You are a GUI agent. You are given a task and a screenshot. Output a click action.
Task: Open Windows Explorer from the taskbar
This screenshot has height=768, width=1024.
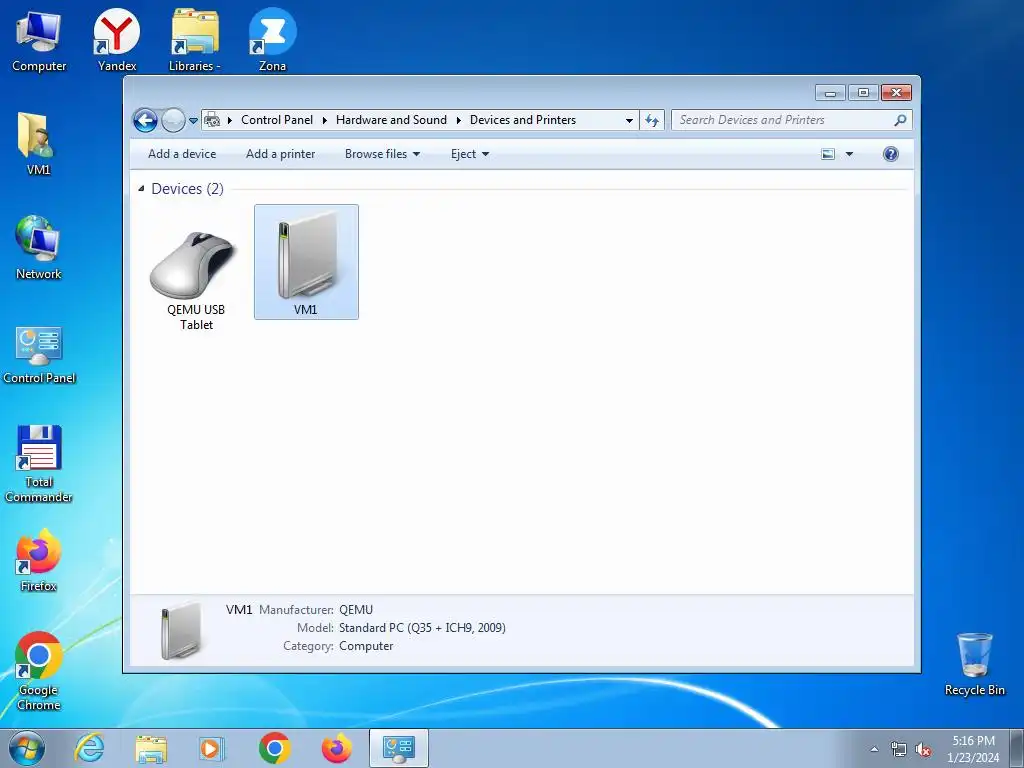pyautogui.click(x=151, y=748)
